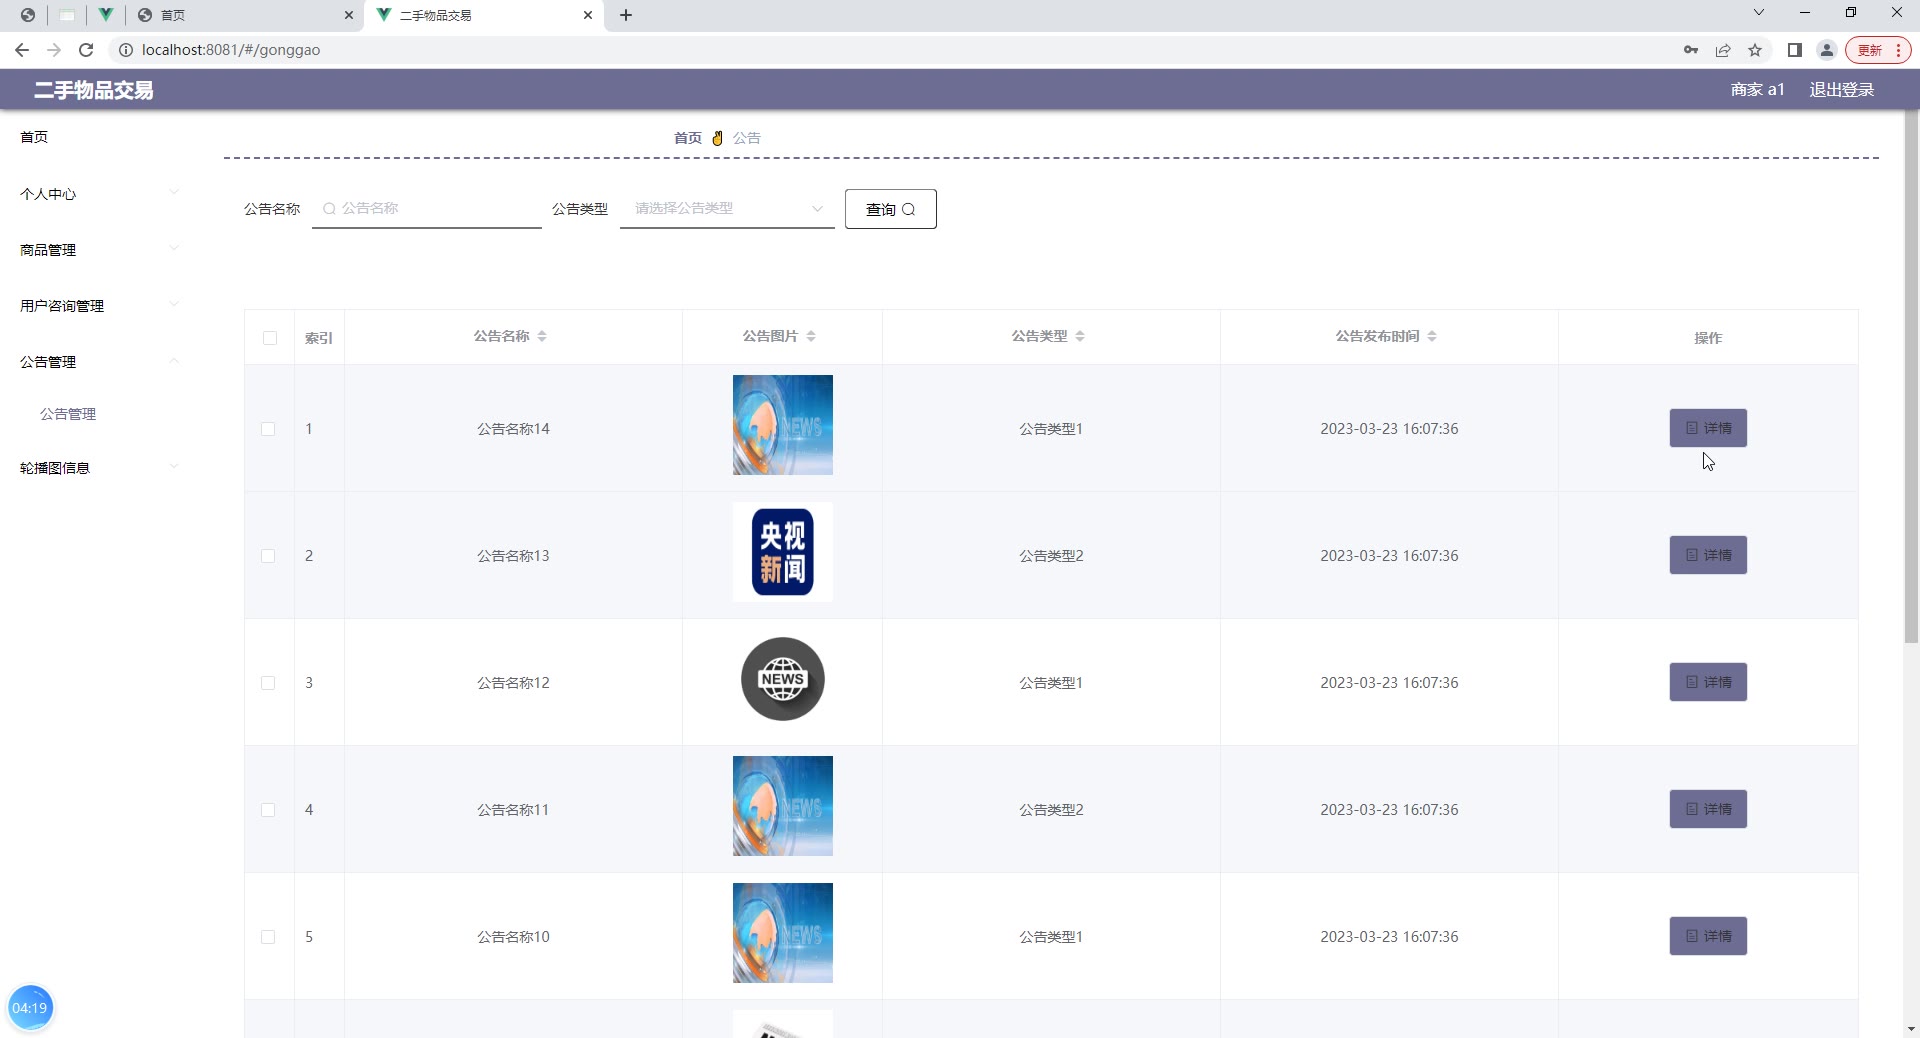Go to 首页 in the sidebar
This screenshot has height=1038, width=1920.
pyautogui.click(x=34, y=137)
